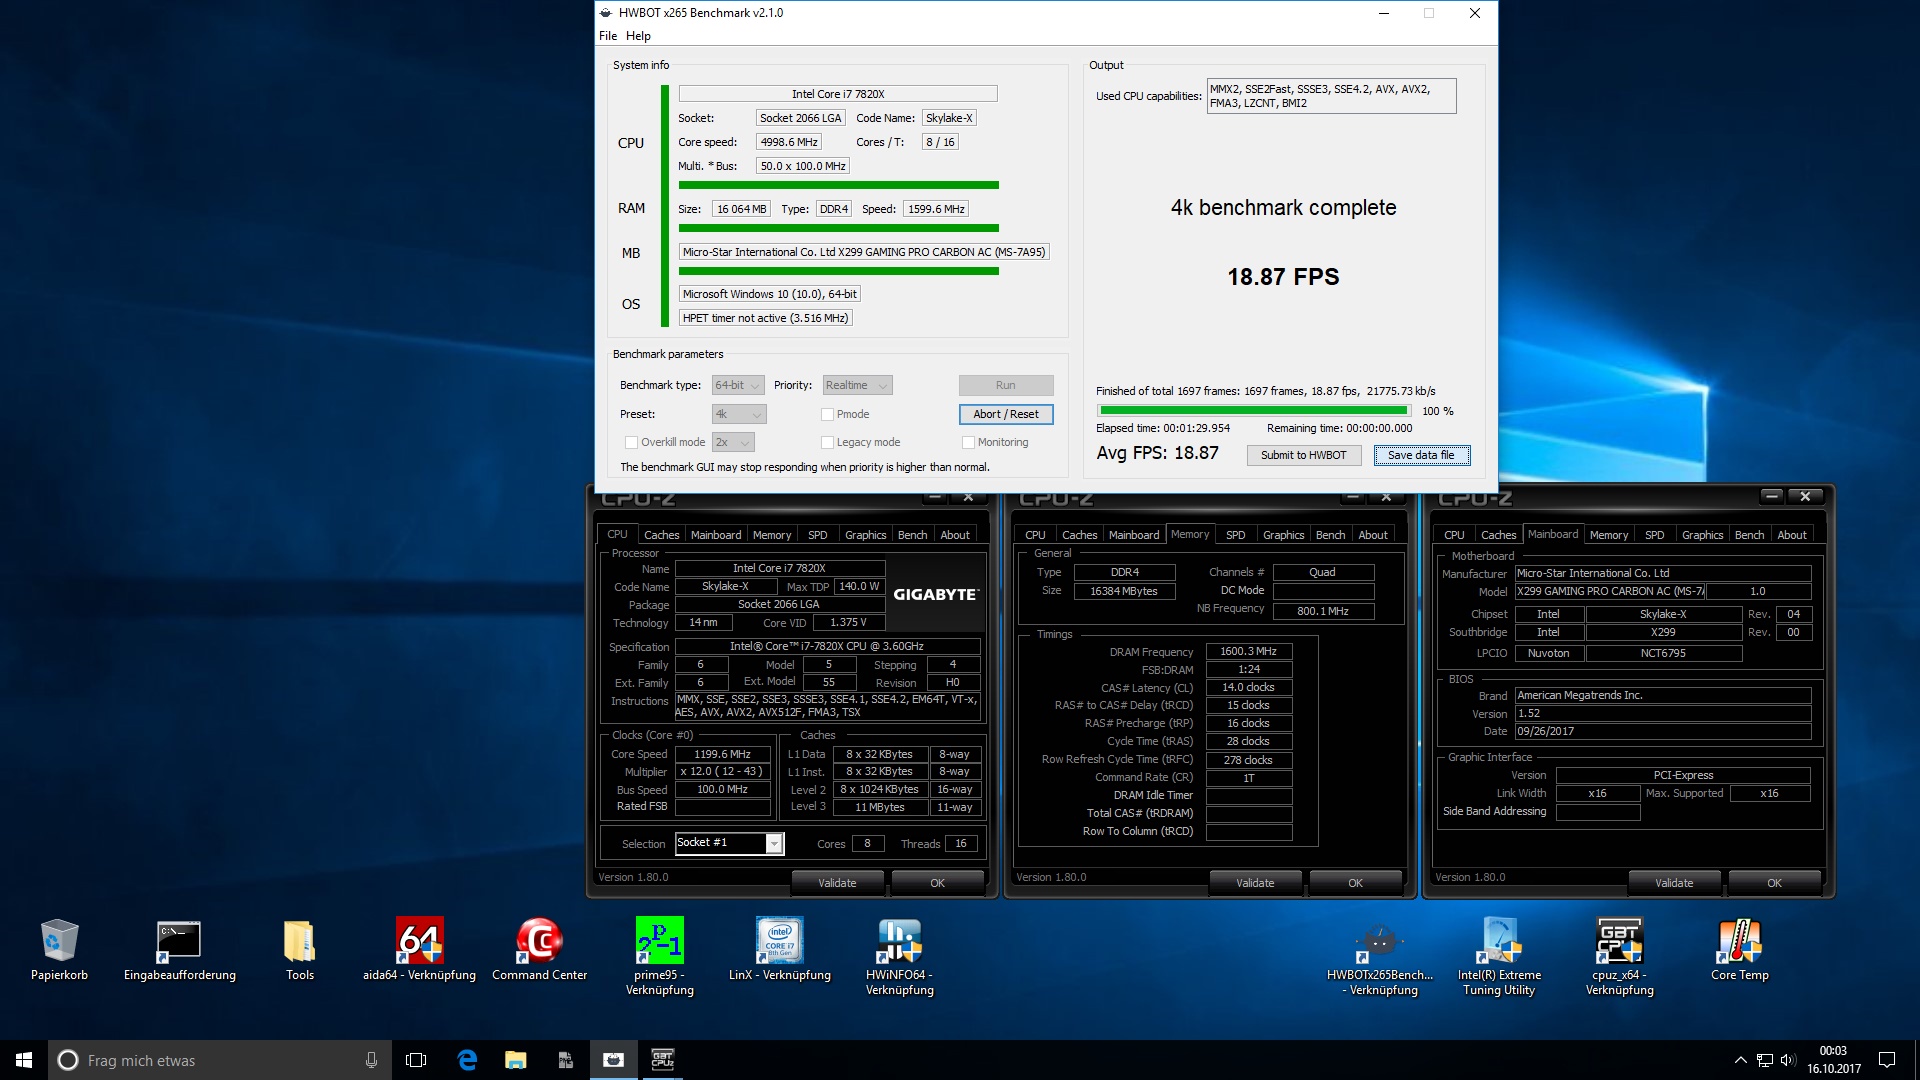
Task: Launch Microsoft Edge from taskbar
Action: (x=467, y=1060)
